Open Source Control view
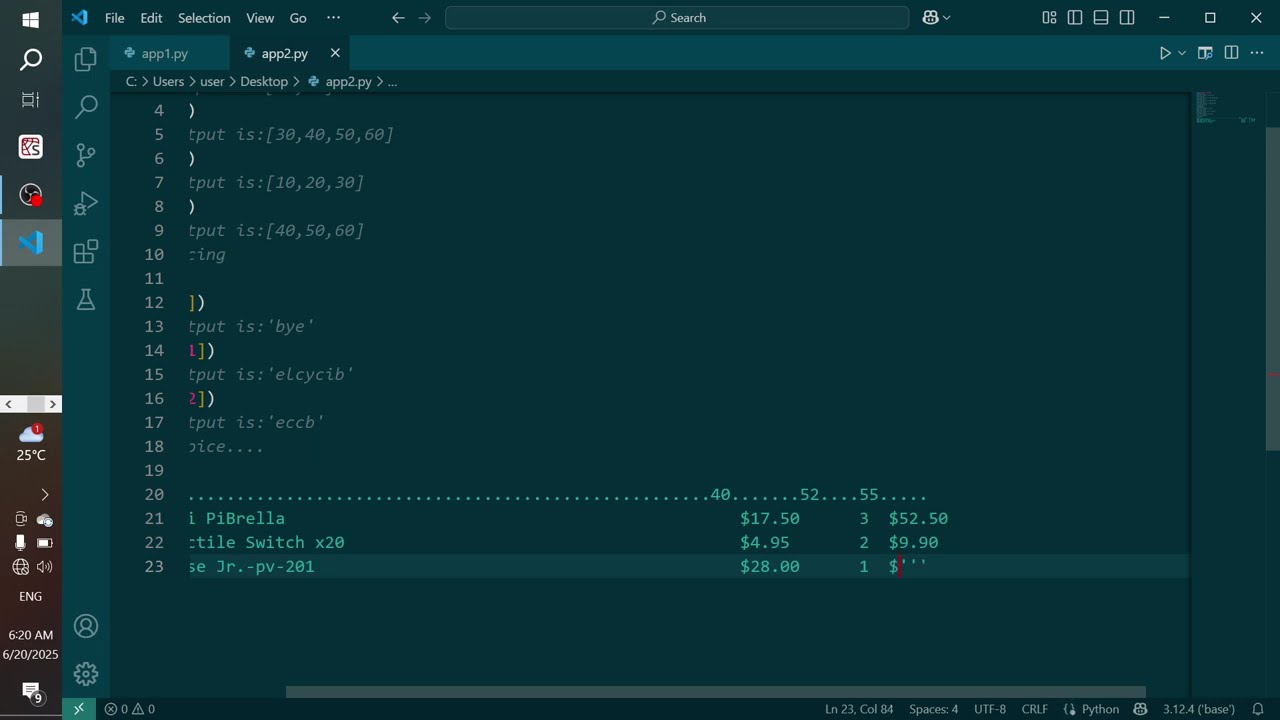Image resolution: width=1280 pixels, height=720 pixels. click(x=86, y=154)
